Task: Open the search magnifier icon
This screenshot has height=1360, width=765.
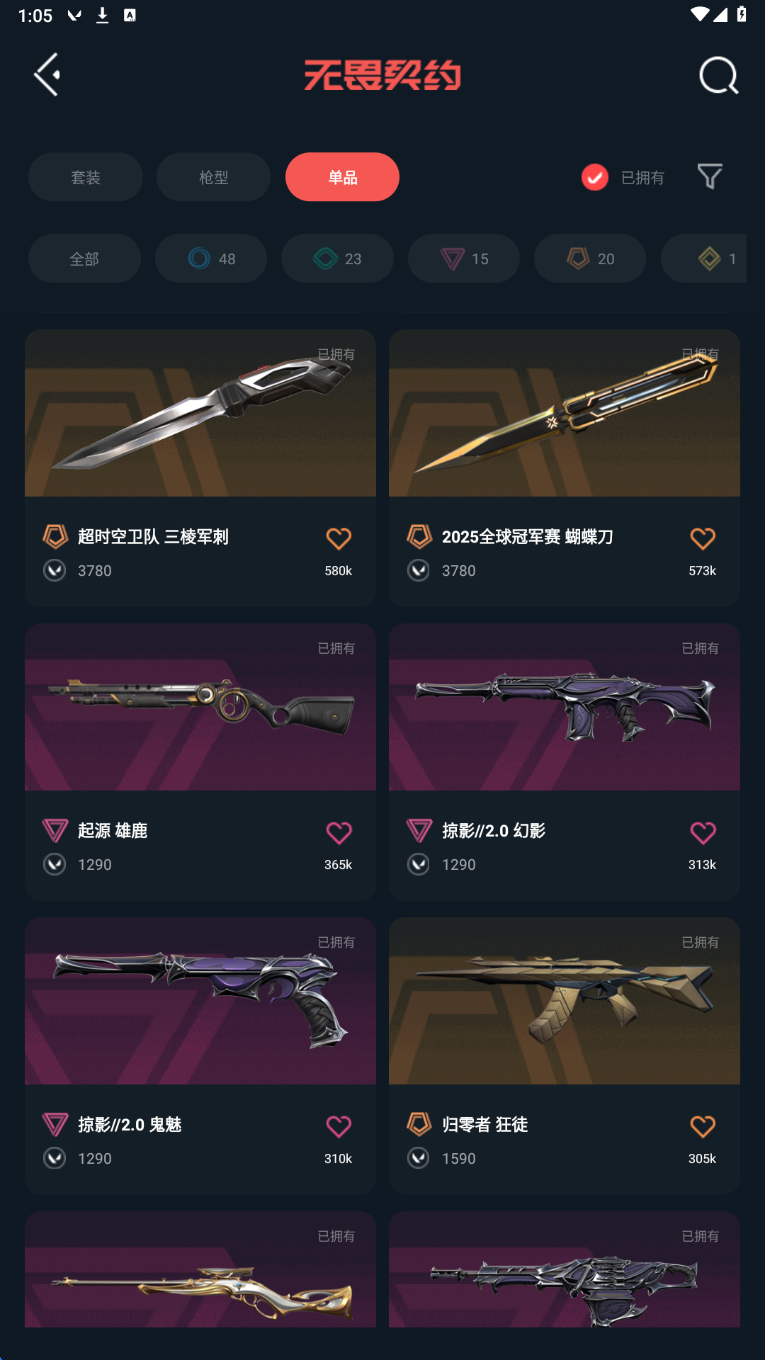Action: (x=719, y=76)
